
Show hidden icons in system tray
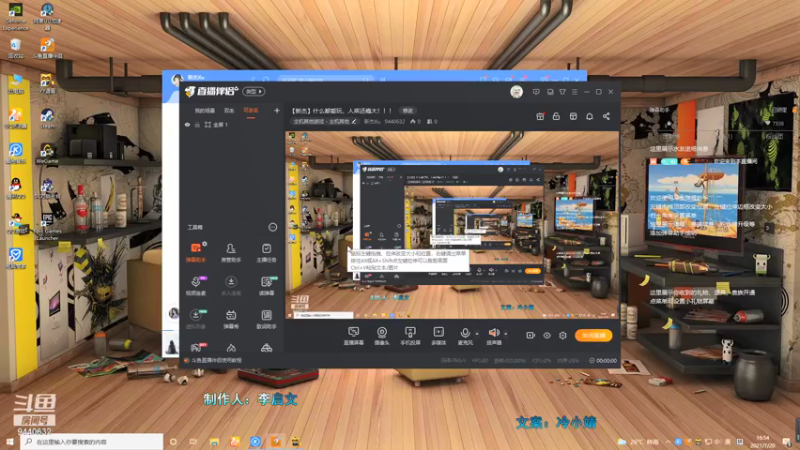pyautogui.click(x=667, y=441)
